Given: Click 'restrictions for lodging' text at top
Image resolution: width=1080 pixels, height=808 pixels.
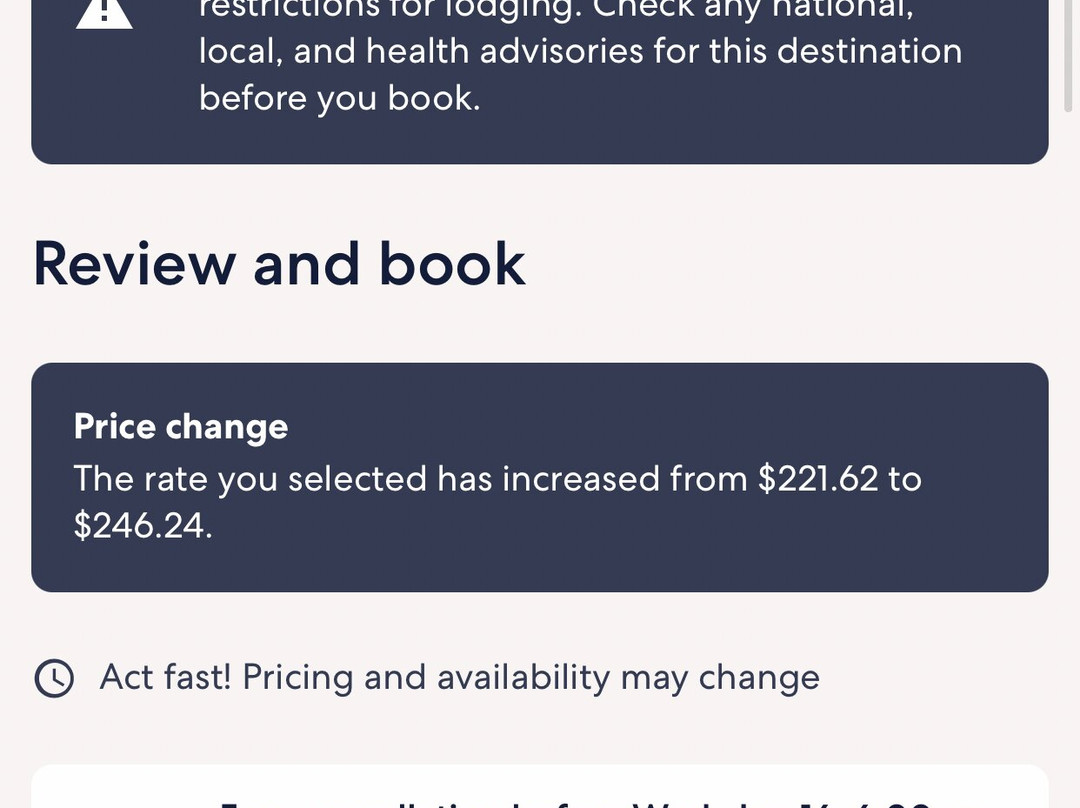Looking at the screenshot, I should [380, 8].
